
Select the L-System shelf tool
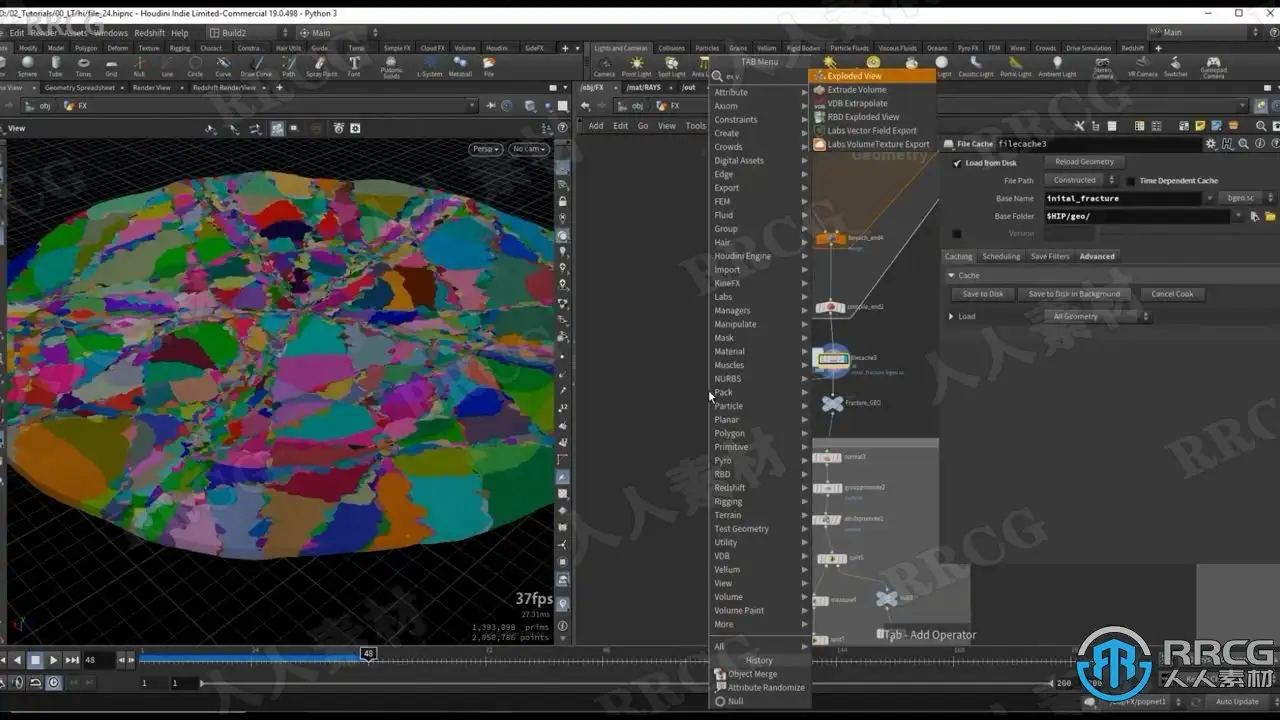coord(429,67)
